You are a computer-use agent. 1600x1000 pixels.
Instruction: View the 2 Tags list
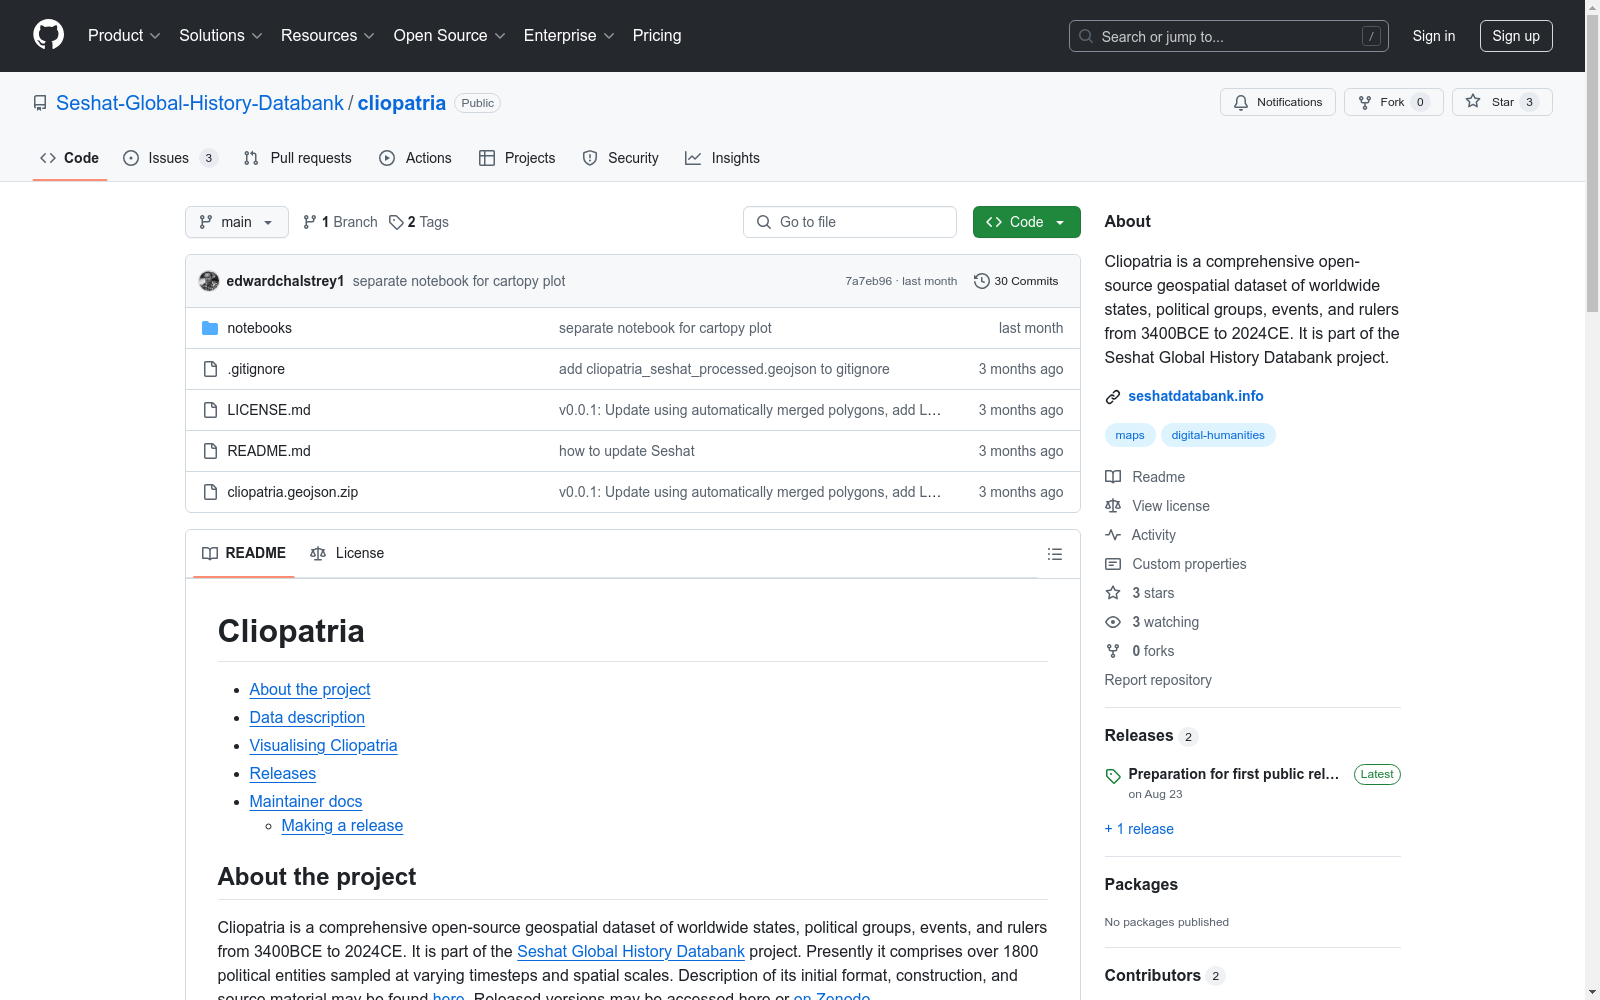[419, 222]
